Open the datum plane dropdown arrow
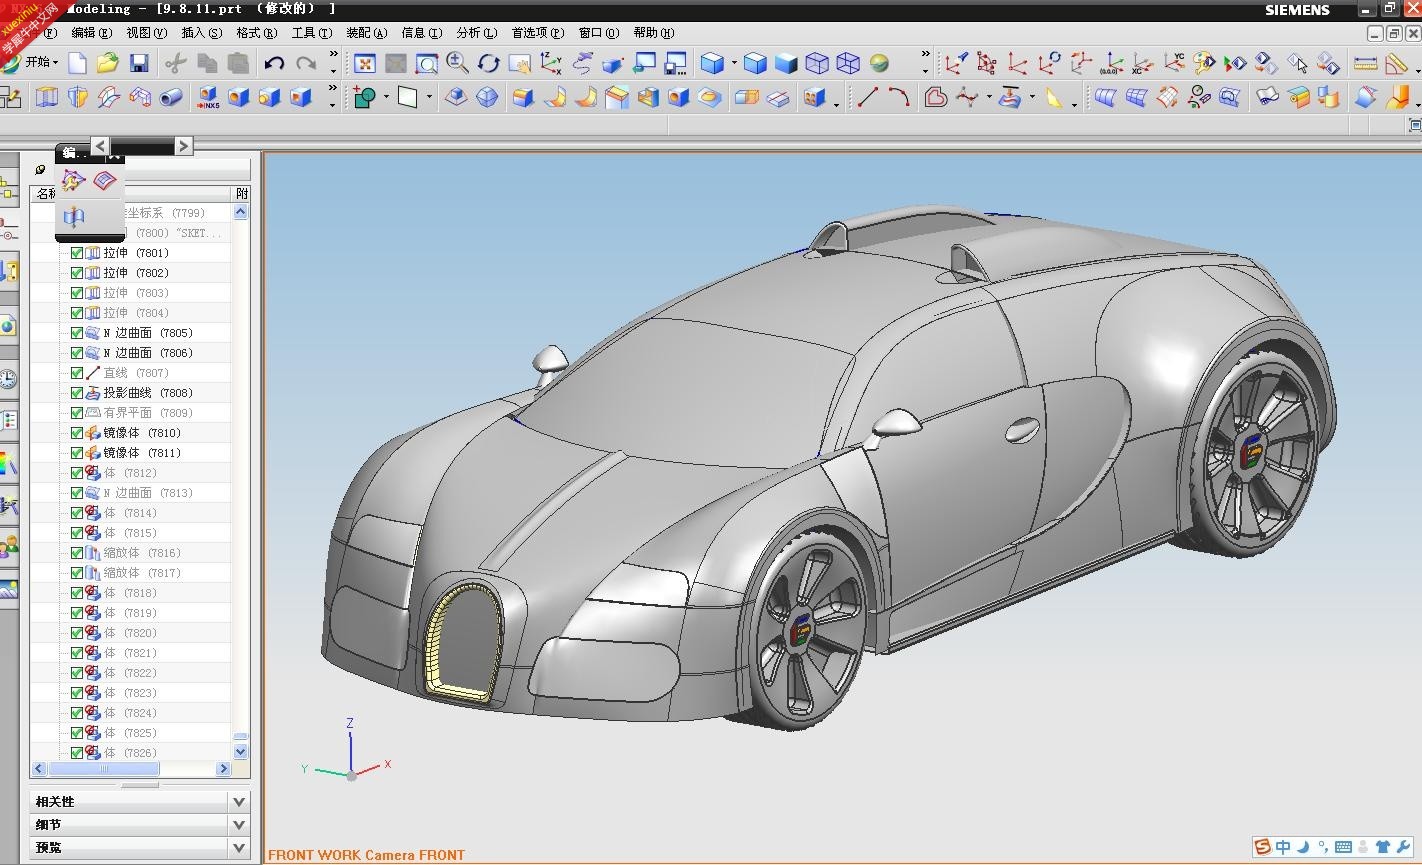The height and width of the screenshot is (865, 1422). 429,98
